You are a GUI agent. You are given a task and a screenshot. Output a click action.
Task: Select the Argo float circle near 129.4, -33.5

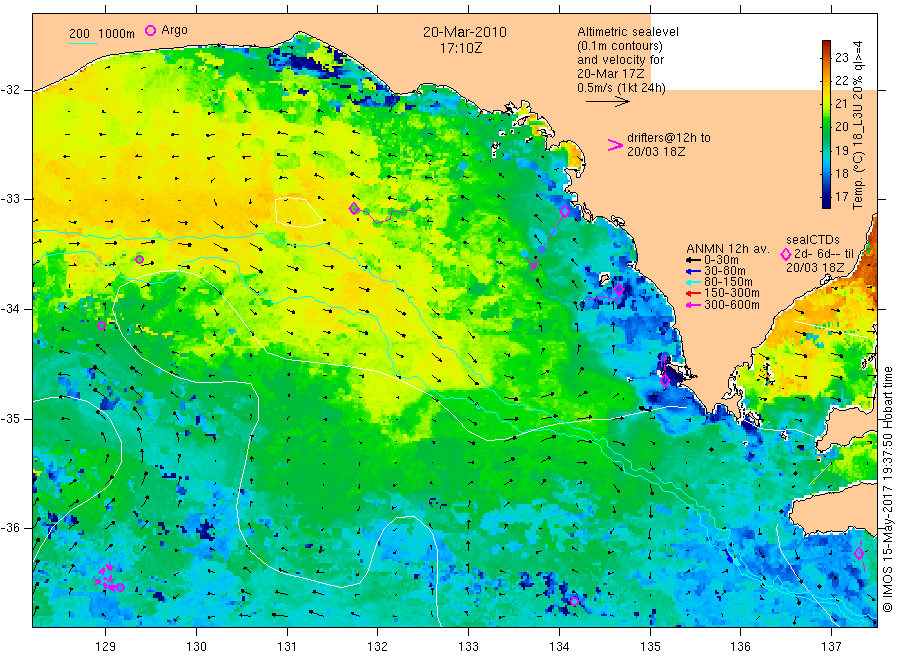point(139,259)
